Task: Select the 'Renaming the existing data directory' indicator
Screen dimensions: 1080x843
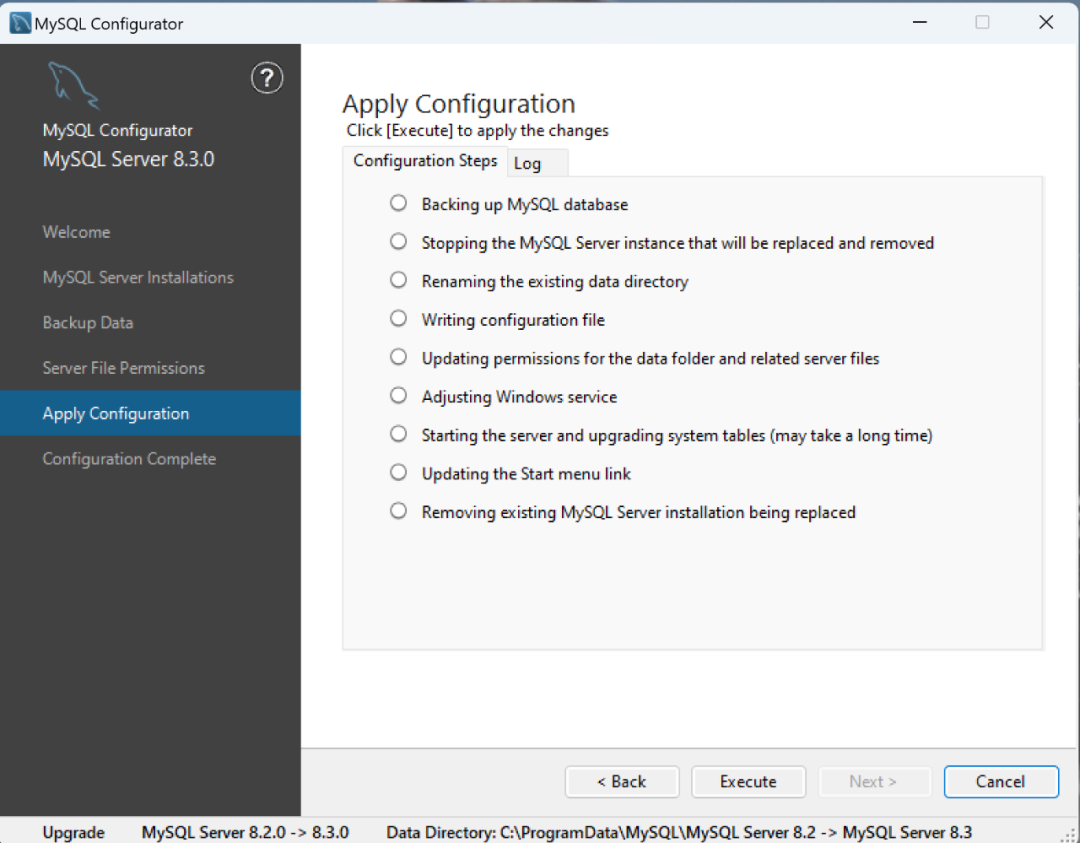Action: click(x=398, y=280)
